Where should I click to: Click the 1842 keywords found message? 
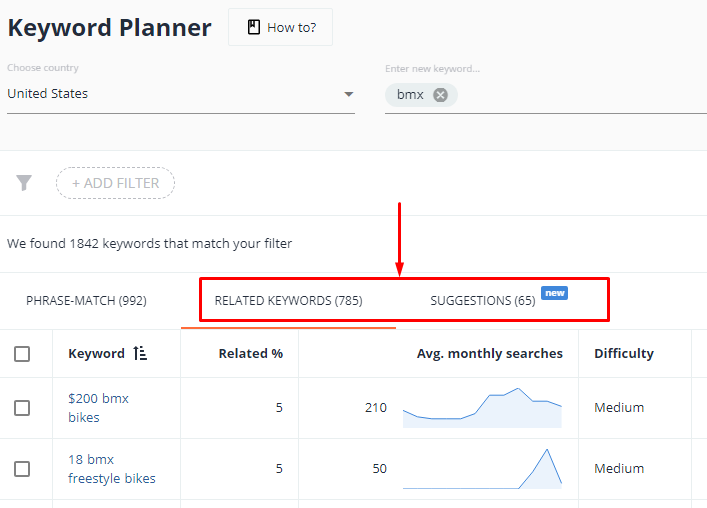click(150, 243)
